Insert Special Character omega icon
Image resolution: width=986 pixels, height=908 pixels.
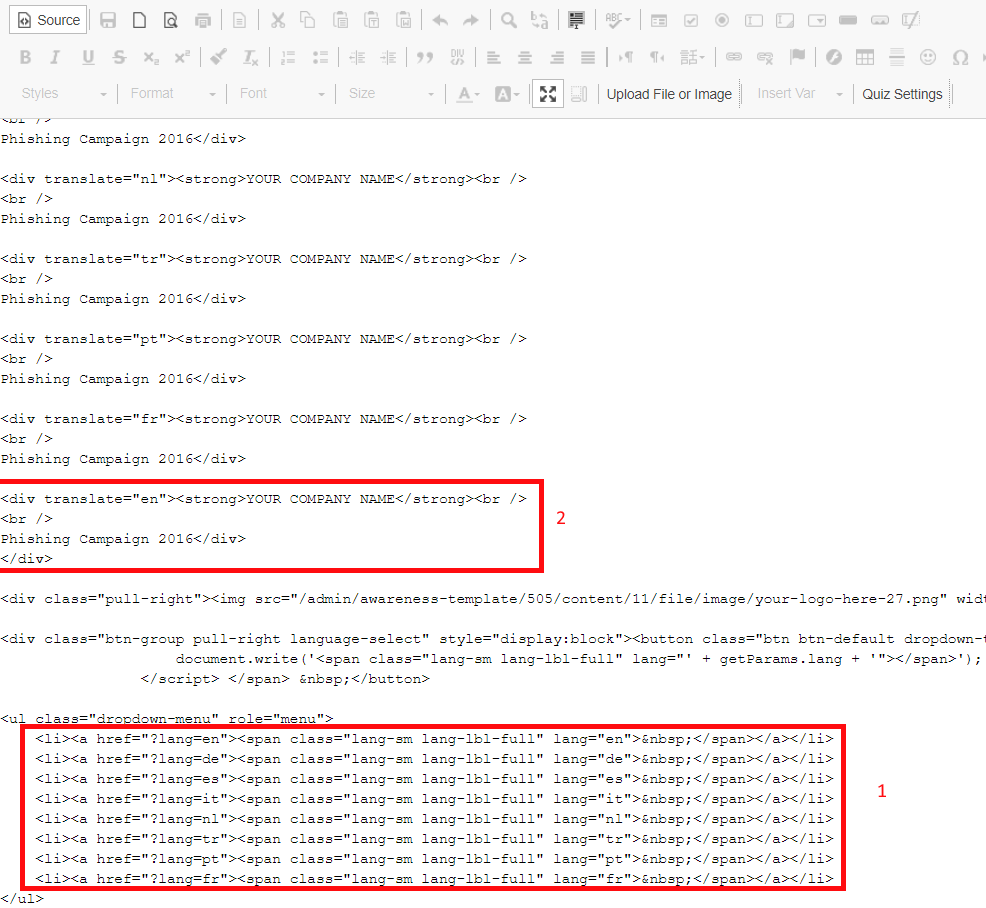coord(960,57)
